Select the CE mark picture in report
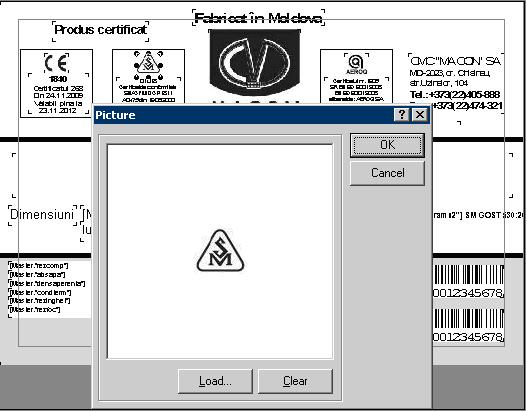 56,63
